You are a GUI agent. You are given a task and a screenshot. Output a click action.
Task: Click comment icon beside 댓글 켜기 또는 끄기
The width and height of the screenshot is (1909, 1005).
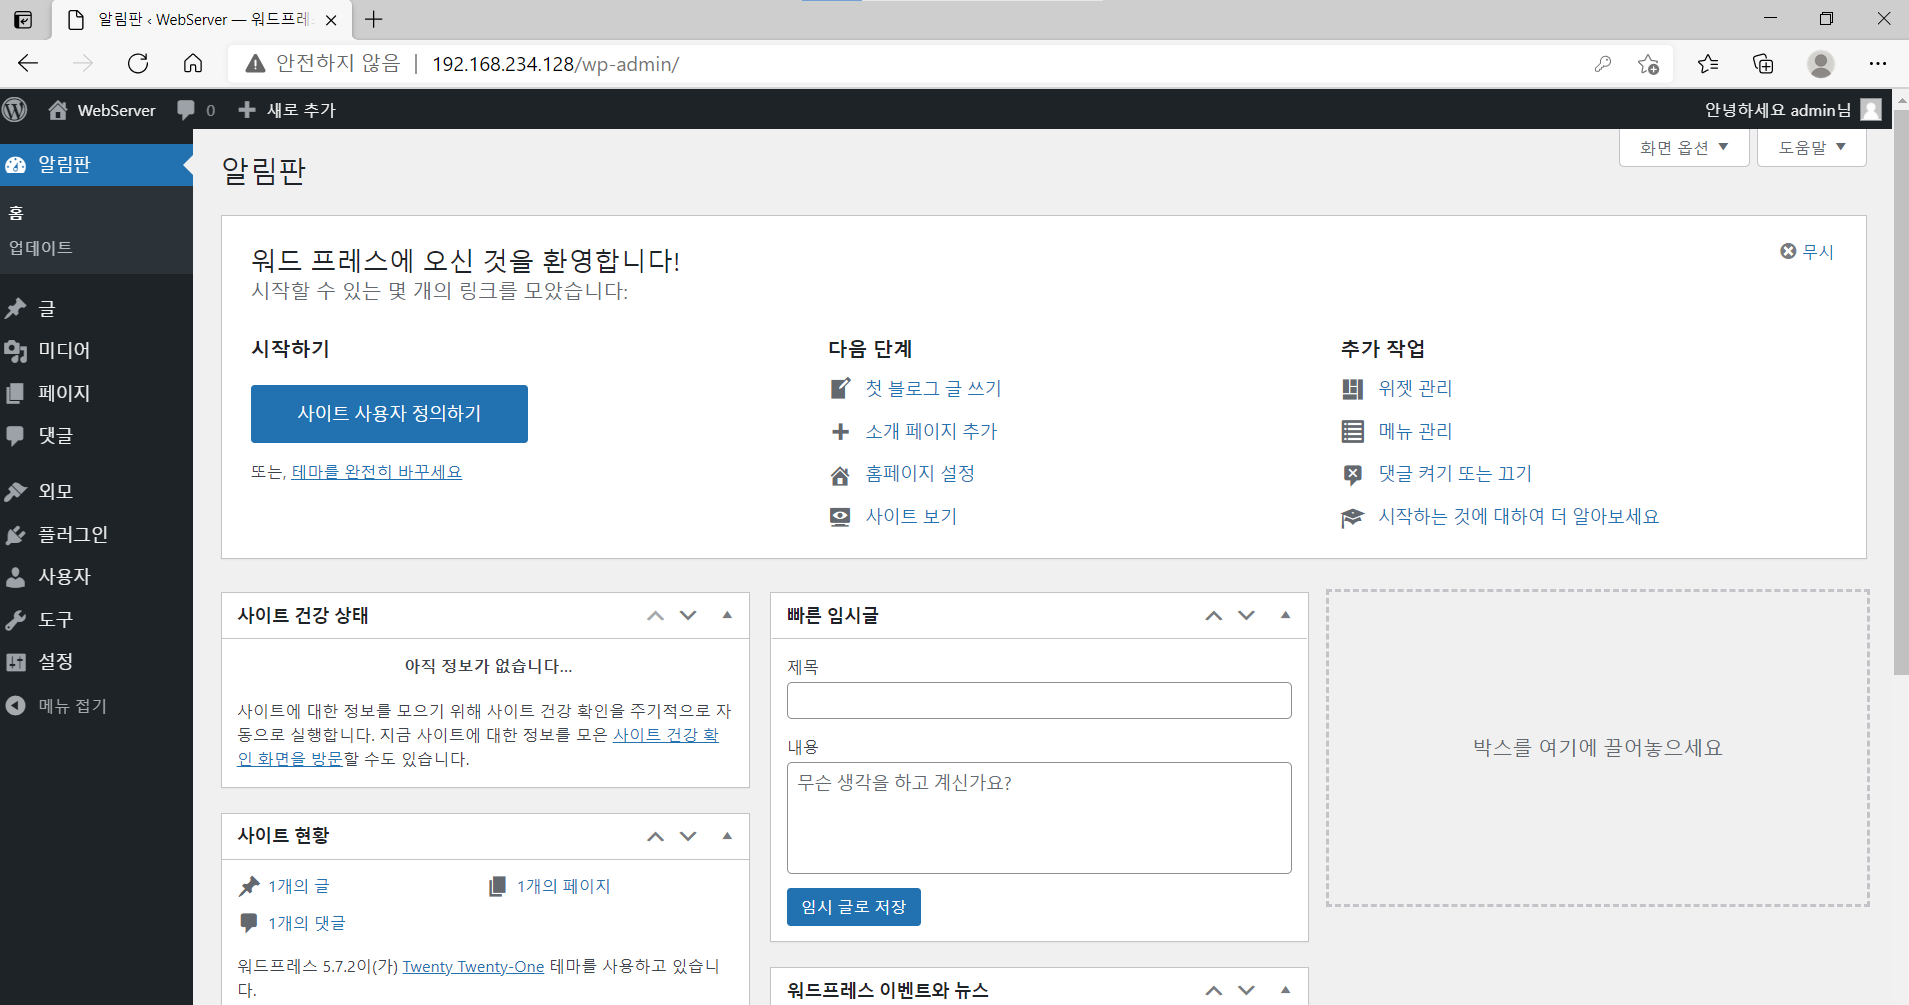[x=1353, y=474]
